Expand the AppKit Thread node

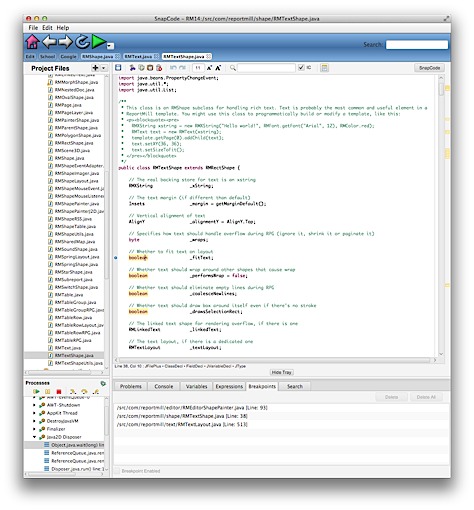[x=34, y=413]
